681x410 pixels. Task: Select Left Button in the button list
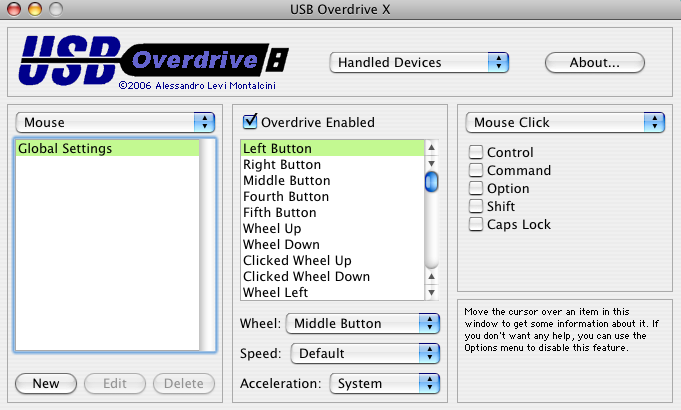tap(332, 149)
